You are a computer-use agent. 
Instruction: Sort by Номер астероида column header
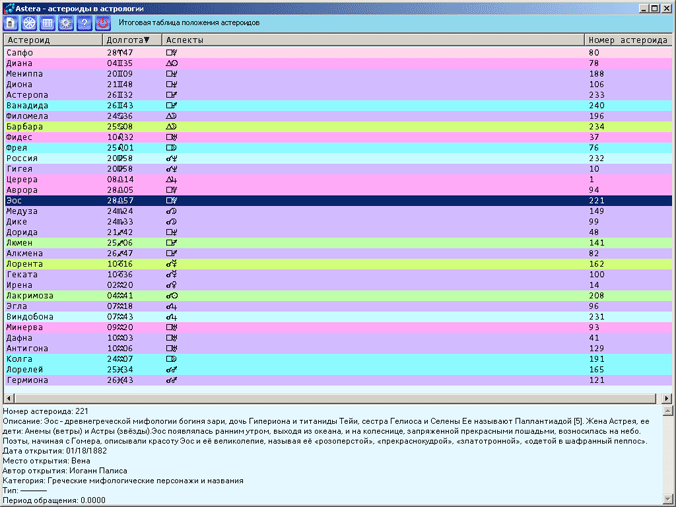pos(628,40)
